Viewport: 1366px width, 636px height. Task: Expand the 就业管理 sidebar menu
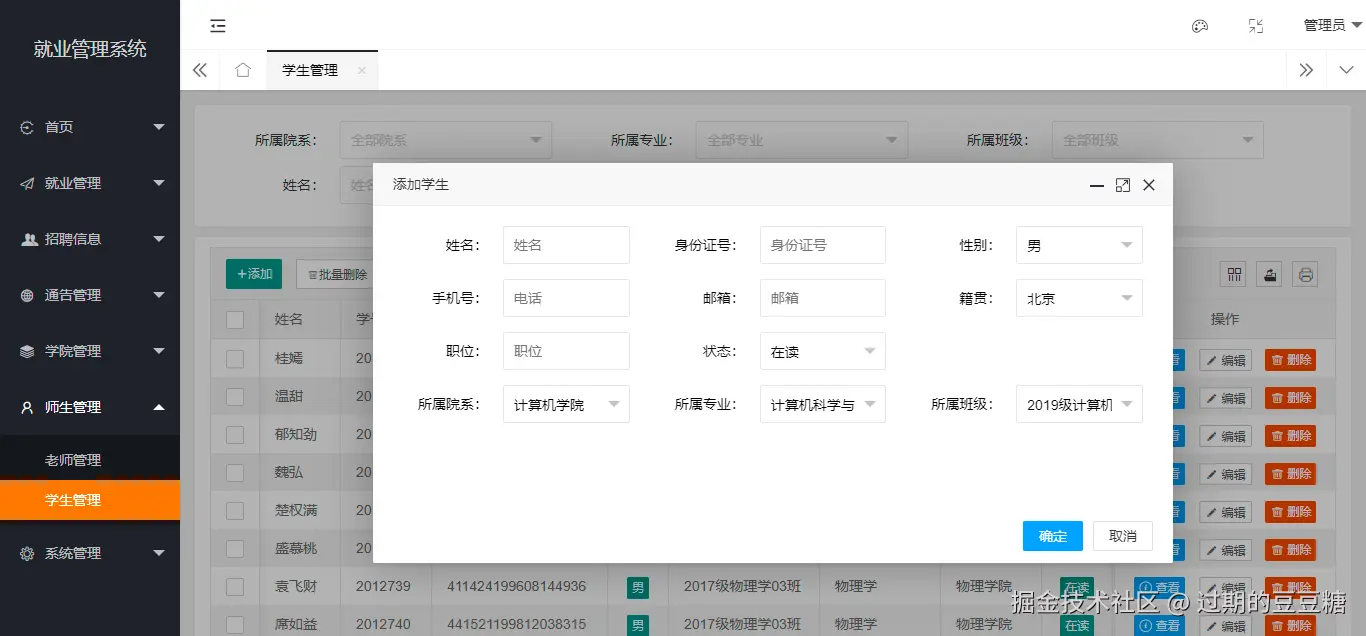pyautogui.click(x=90, y=183)
